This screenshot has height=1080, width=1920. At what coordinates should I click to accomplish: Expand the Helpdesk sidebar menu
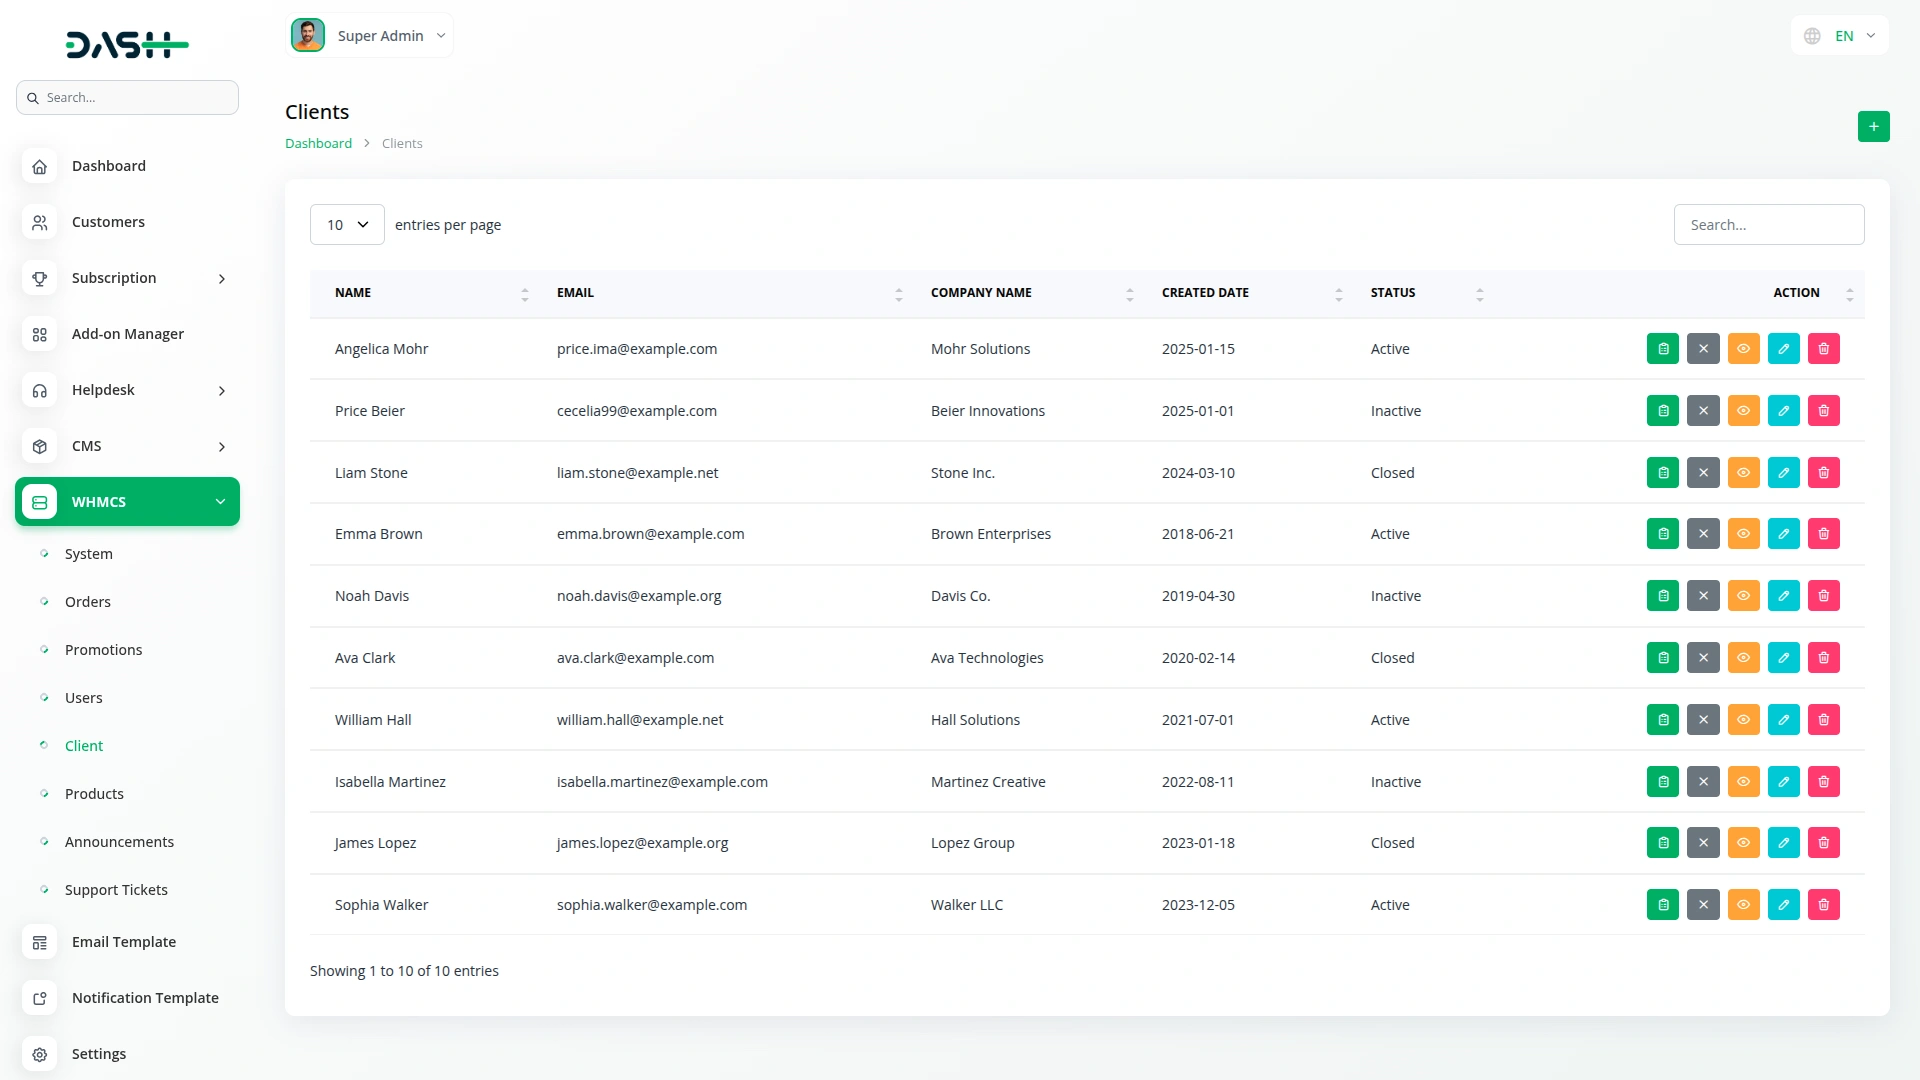[x=127, y=390]
